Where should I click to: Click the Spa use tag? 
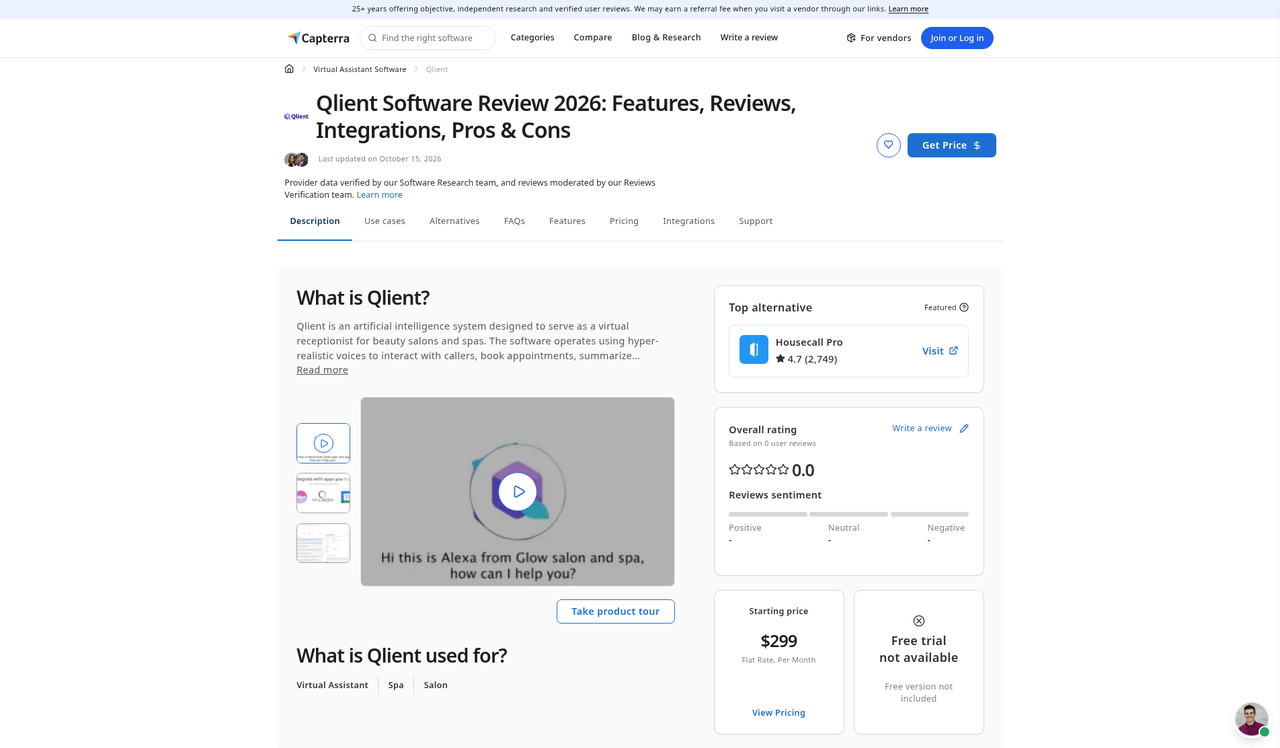pos(396,685)
